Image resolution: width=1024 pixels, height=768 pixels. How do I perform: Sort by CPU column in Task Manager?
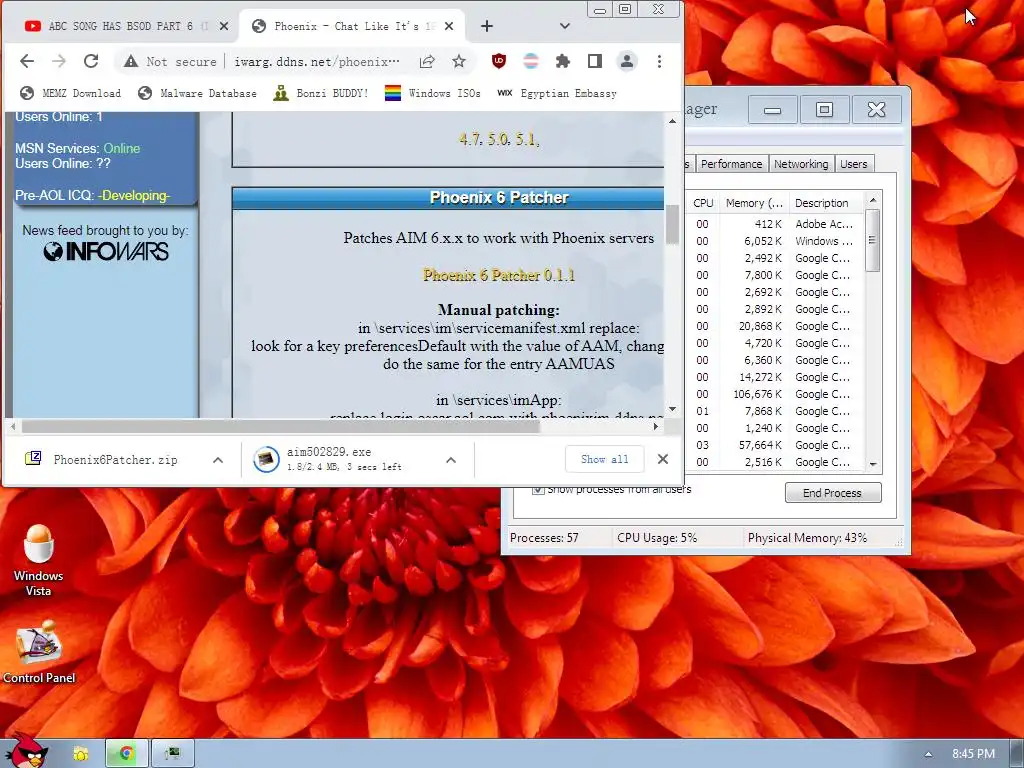click(x=703, y=203)
